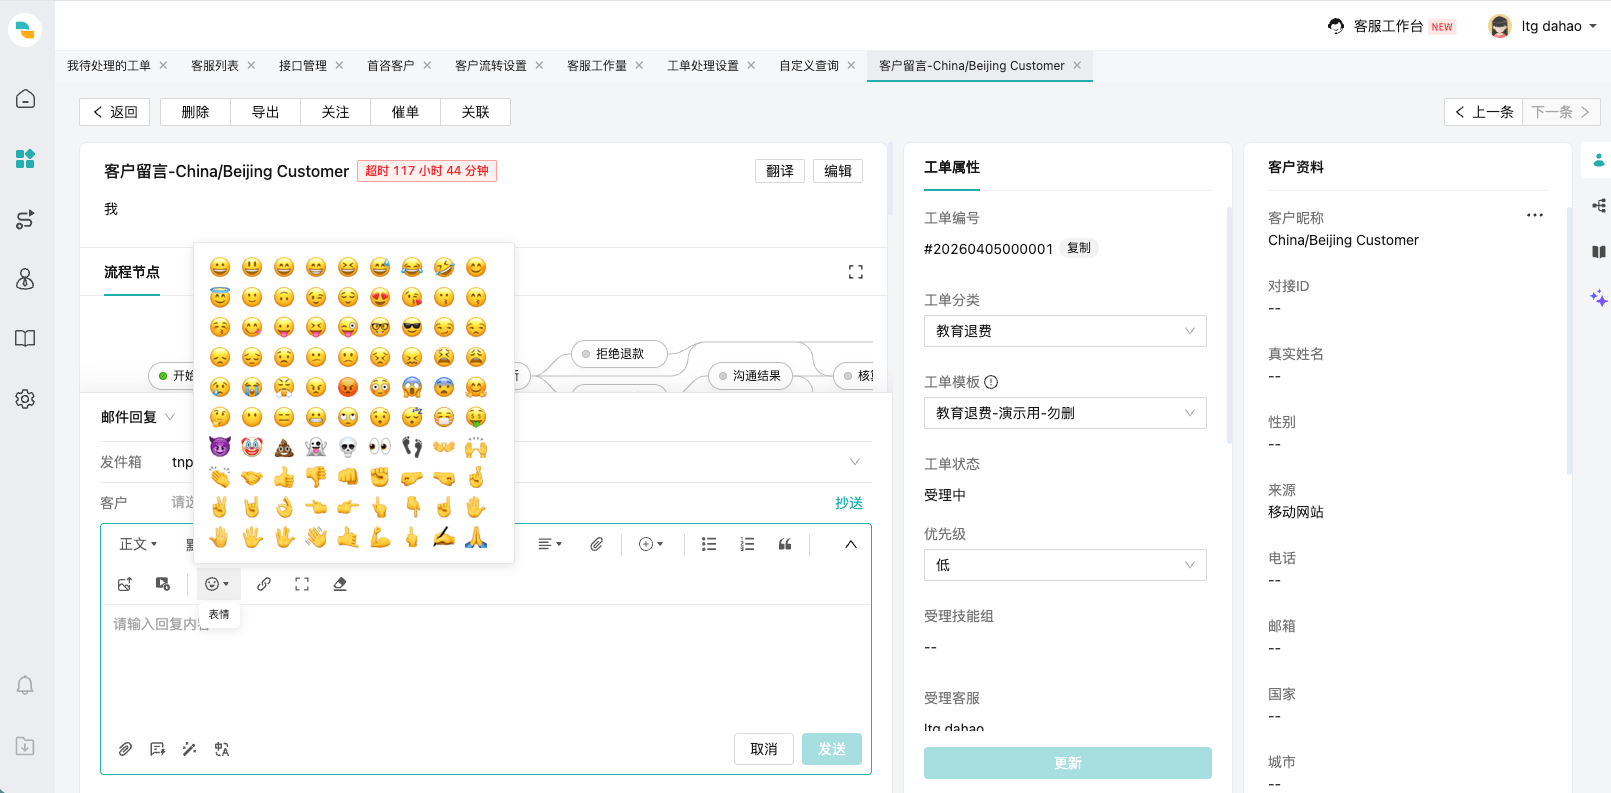
Task: Open the ticket workspace icon in left sidebar
Action: [x=25, y=159]
